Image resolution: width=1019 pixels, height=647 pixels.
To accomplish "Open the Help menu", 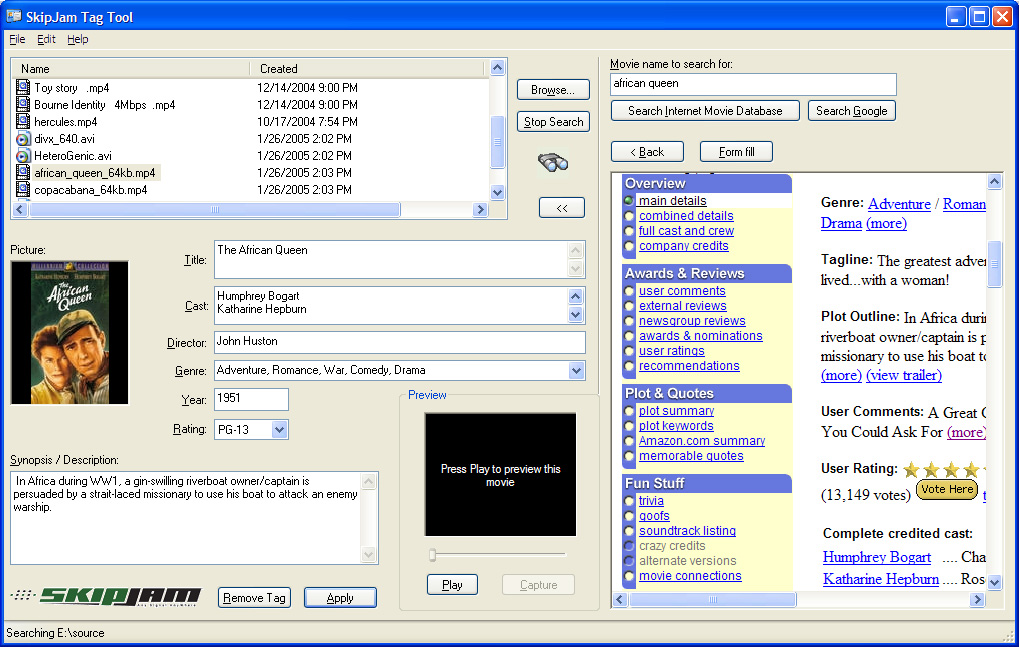I will click(77, 39).
